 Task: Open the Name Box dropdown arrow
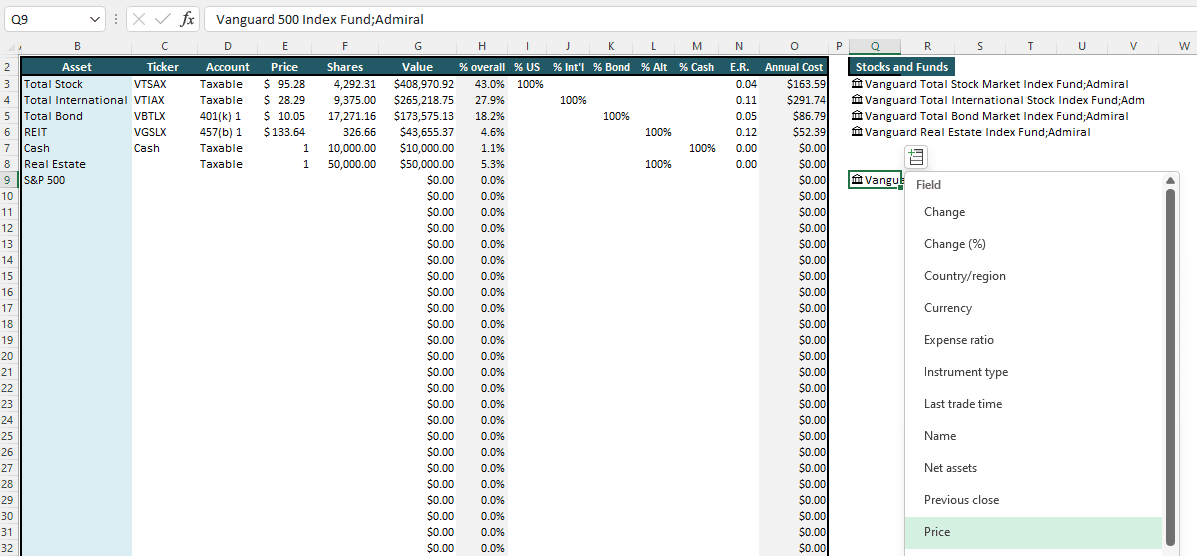click(95, 19)
